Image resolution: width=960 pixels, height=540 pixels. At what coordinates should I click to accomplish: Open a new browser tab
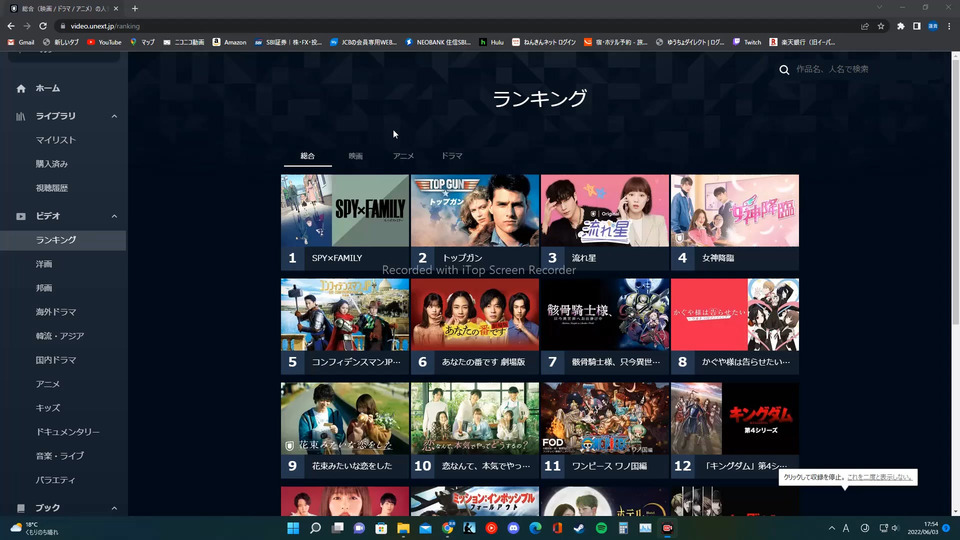click(135, 9)
